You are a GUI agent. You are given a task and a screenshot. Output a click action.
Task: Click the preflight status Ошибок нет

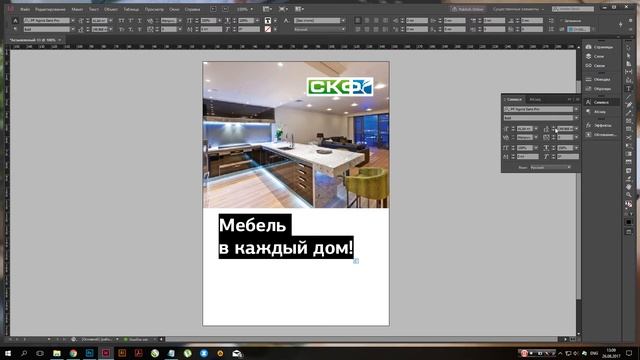coord(138,339)
